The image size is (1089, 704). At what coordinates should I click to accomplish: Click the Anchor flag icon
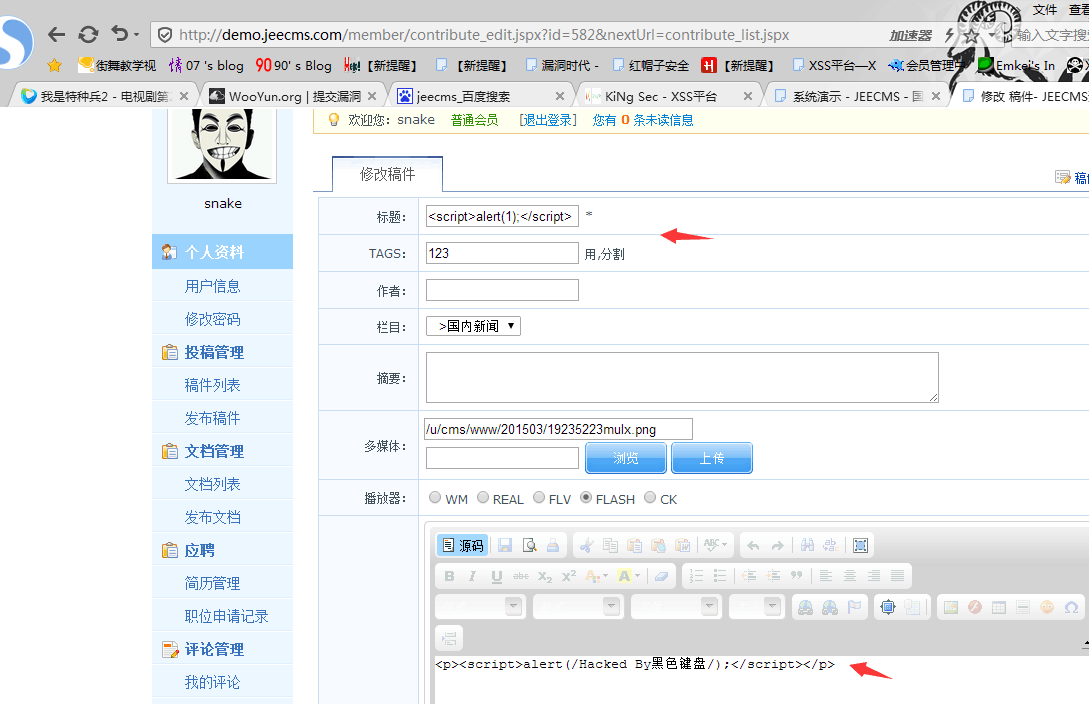(x=854, y=607)
